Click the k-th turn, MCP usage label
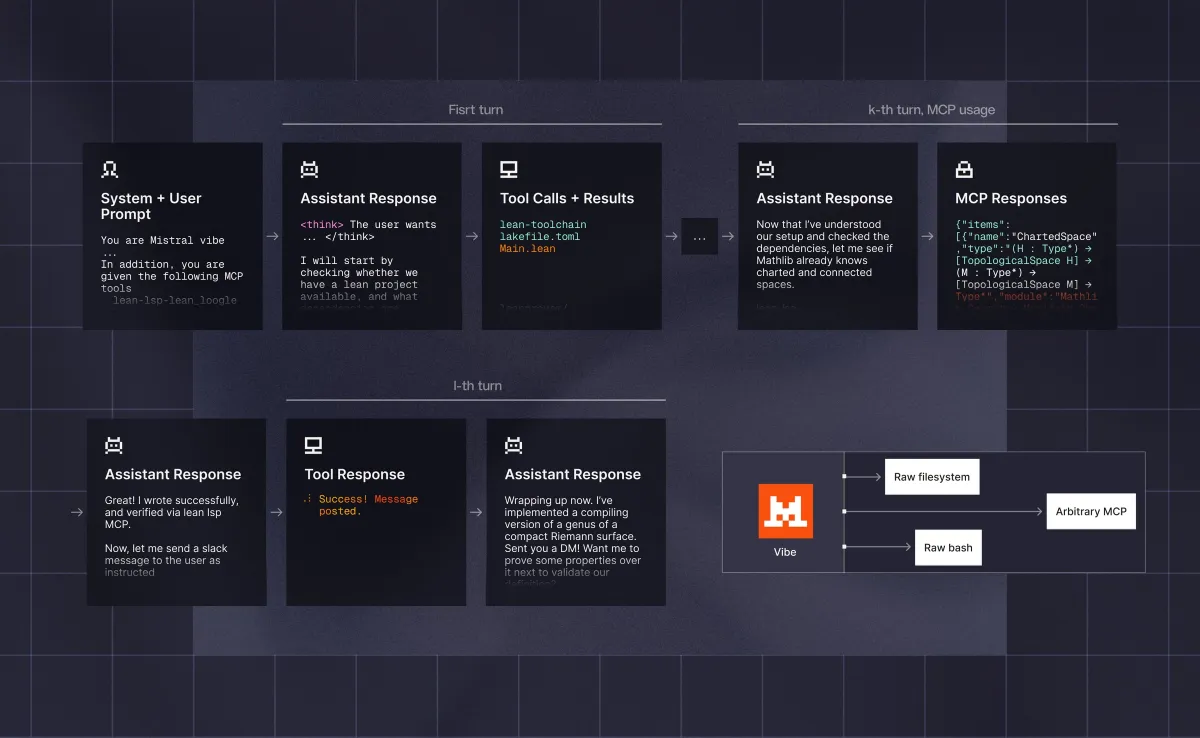The width and height of the screenshot is (1200, 738). pos(931,110)
